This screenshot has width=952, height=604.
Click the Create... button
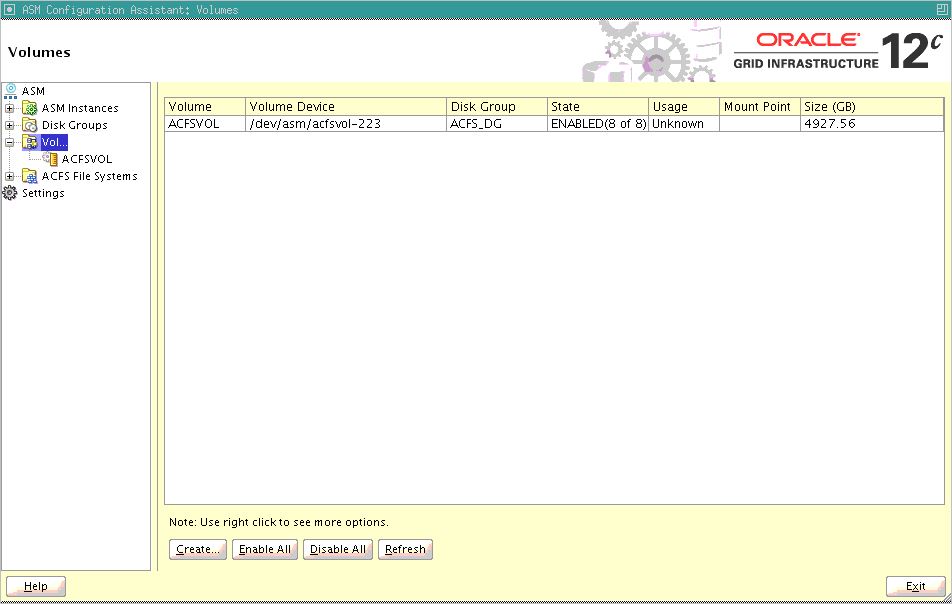198,549
